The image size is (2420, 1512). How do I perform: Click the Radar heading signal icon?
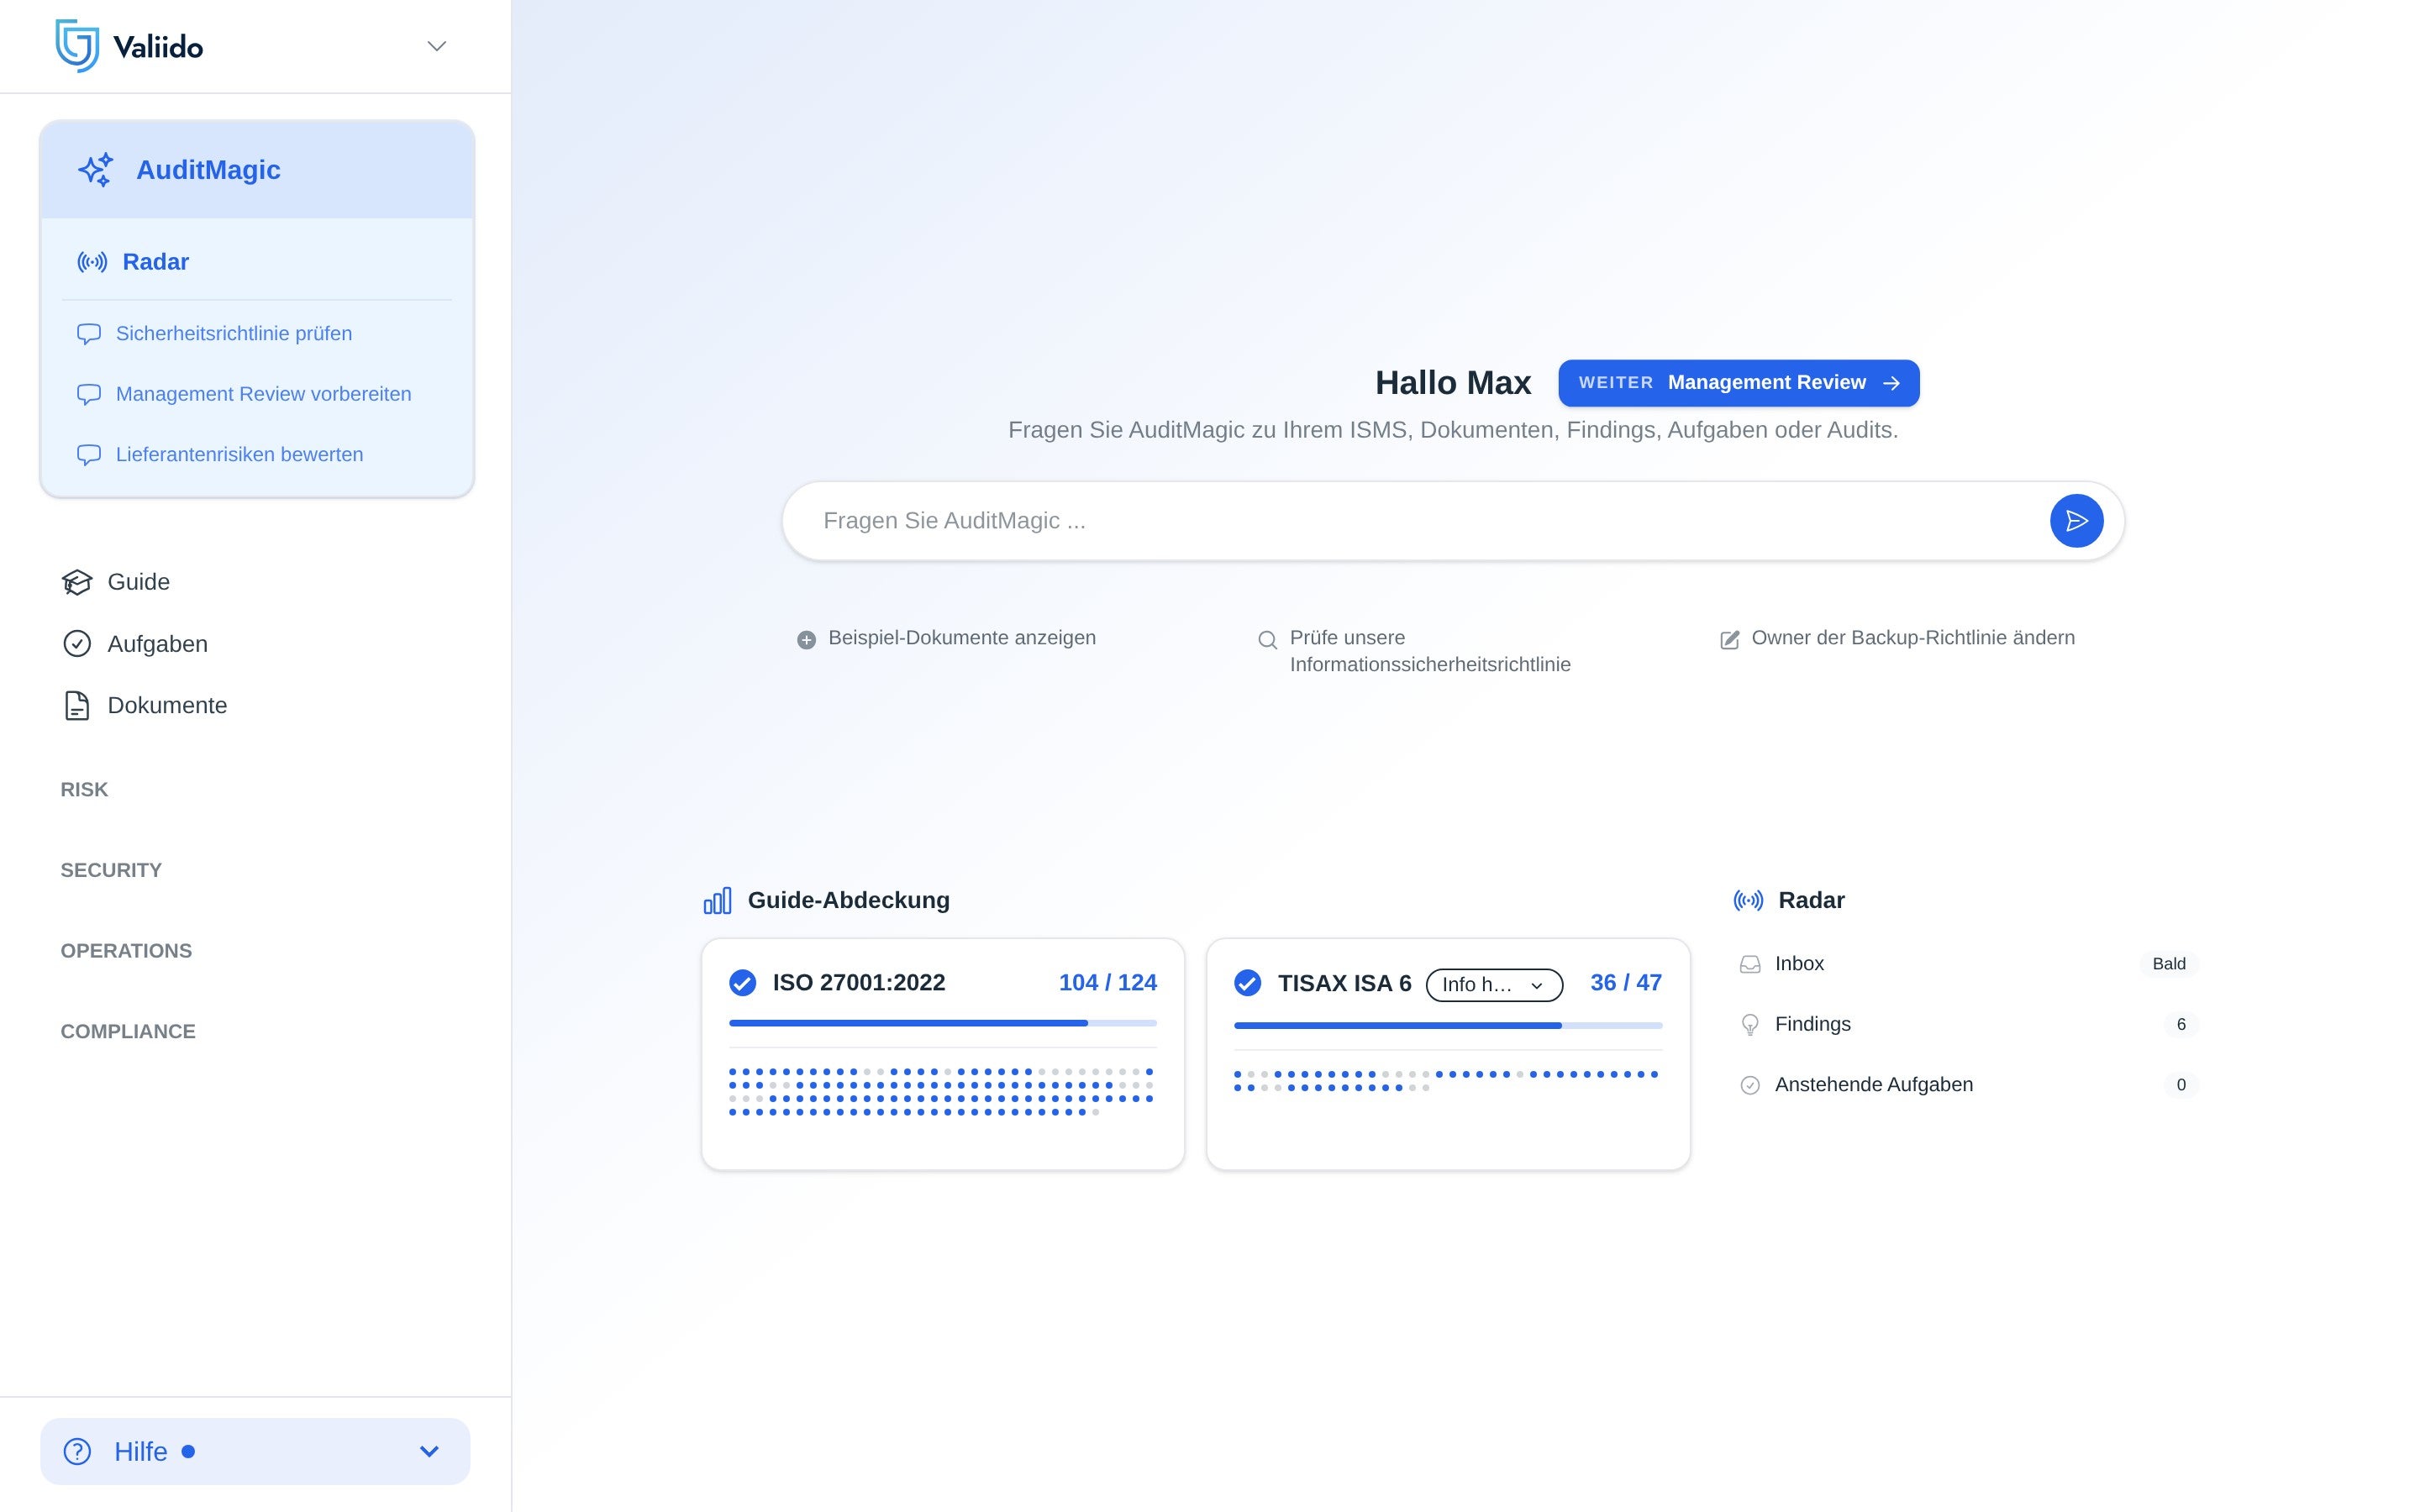[1748, 901]
